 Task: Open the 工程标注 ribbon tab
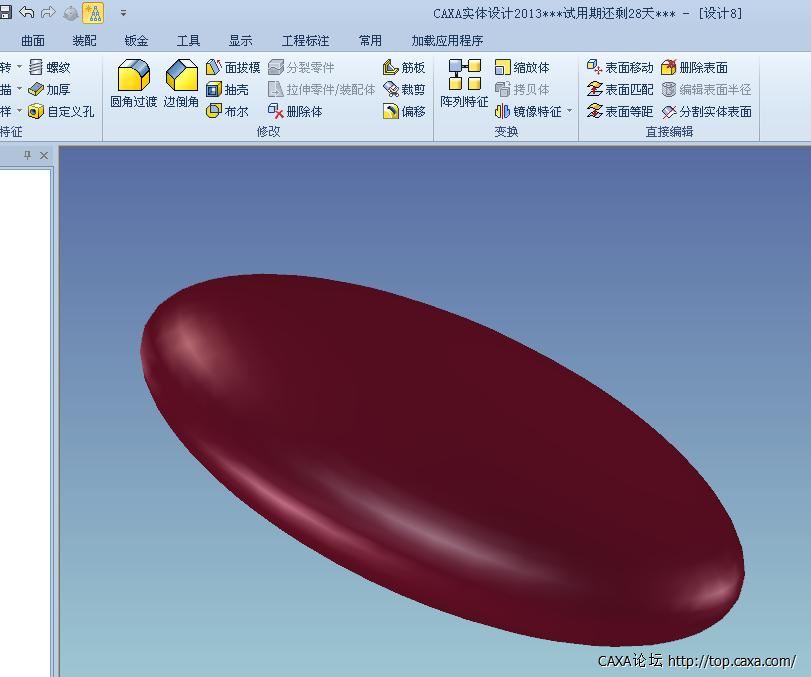[x=305, y=40]
